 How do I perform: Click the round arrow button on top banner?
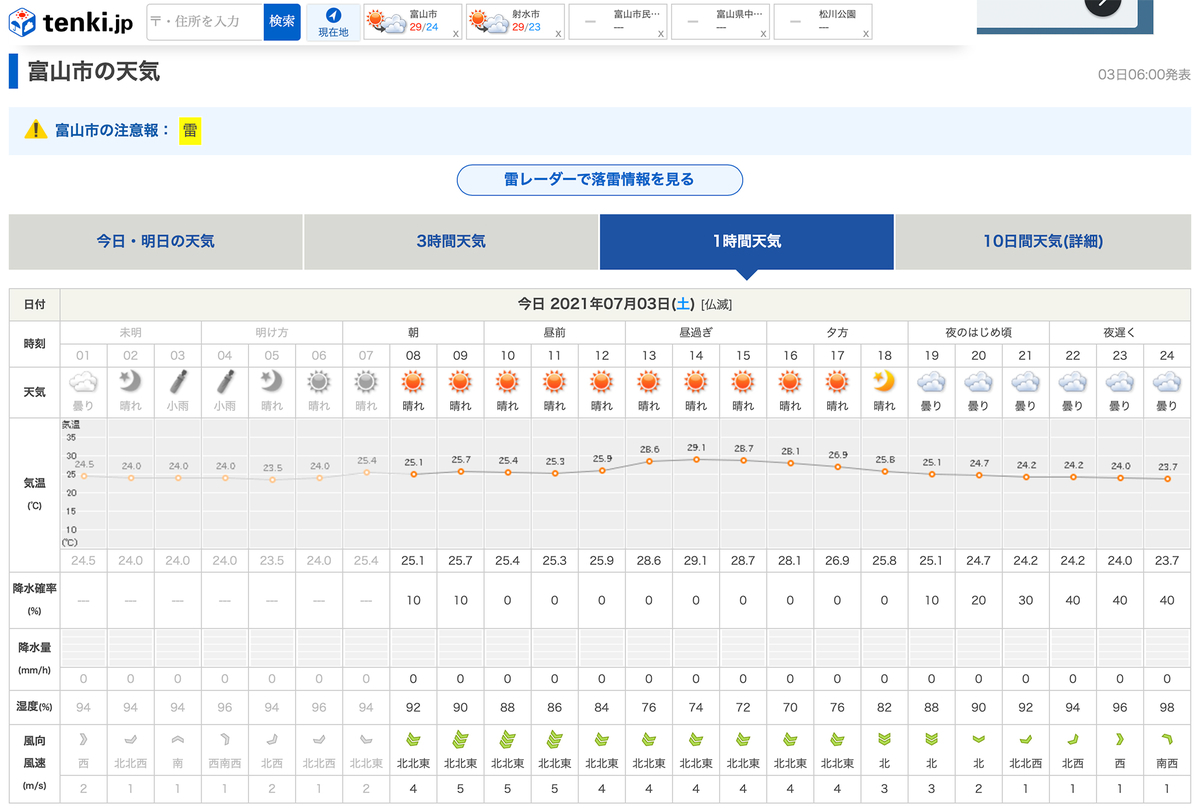point(1102,5)
